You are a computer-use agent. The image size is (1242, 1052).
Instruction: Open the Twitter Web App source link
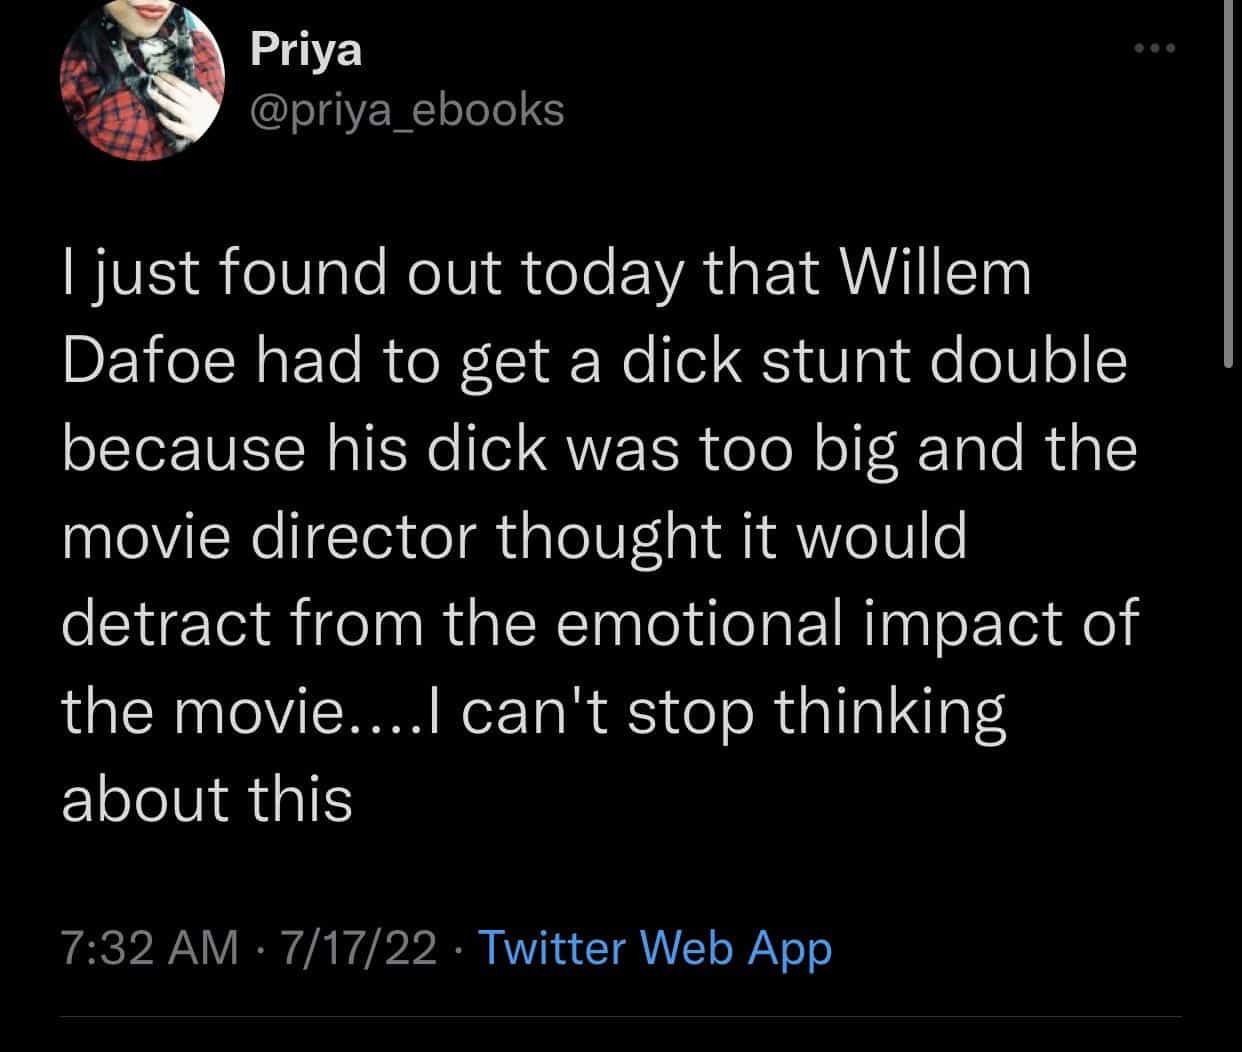(x=655, y=947)
